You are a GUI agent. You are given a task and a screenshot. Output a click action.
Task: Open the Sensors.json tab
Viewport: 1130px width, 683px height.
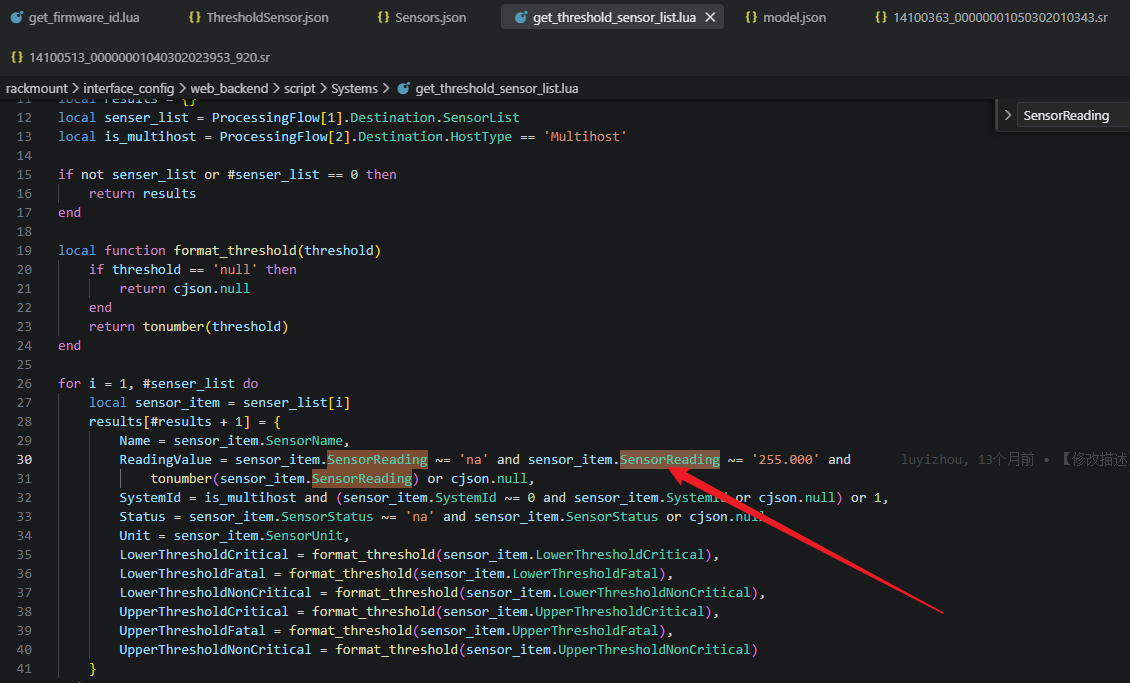(x=422, y=17)
